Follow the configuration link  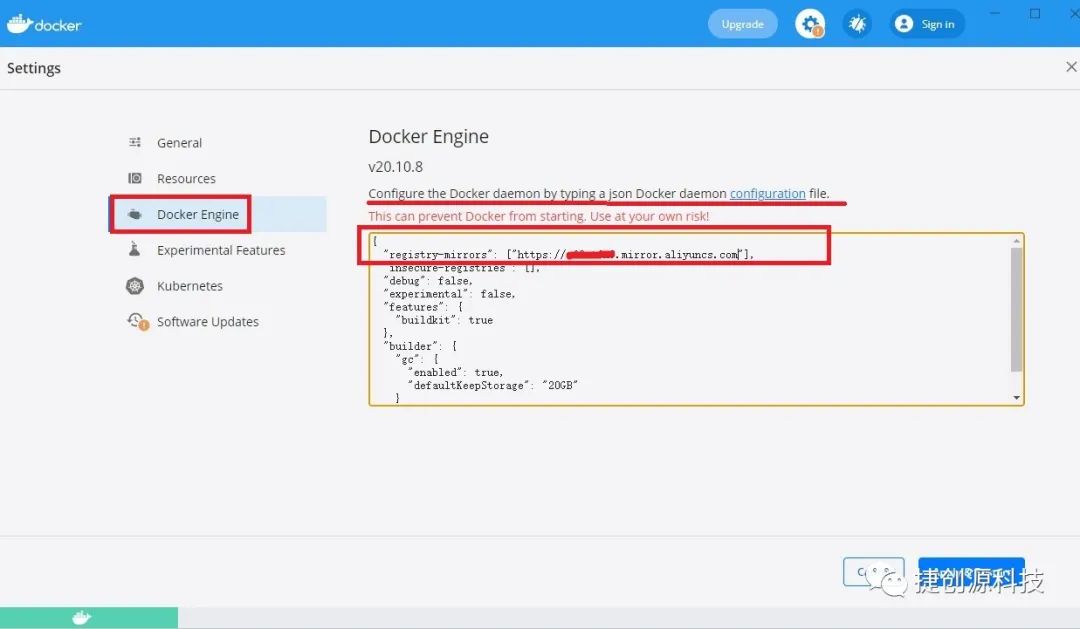click(x=767, y=194)
